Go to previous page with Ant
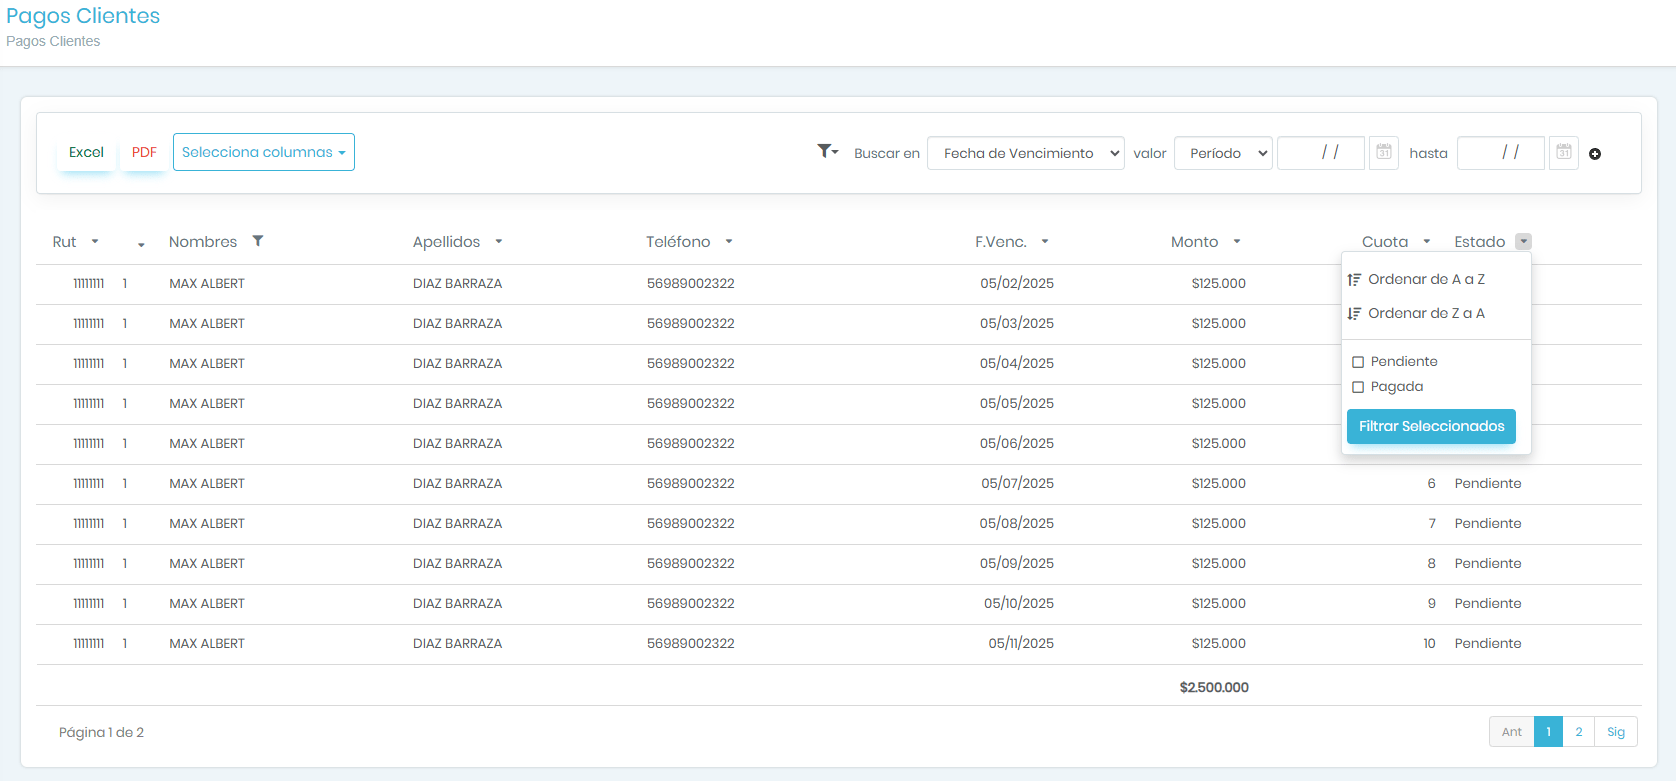This screenshot has width=1676, height=781. point(1511,732)
